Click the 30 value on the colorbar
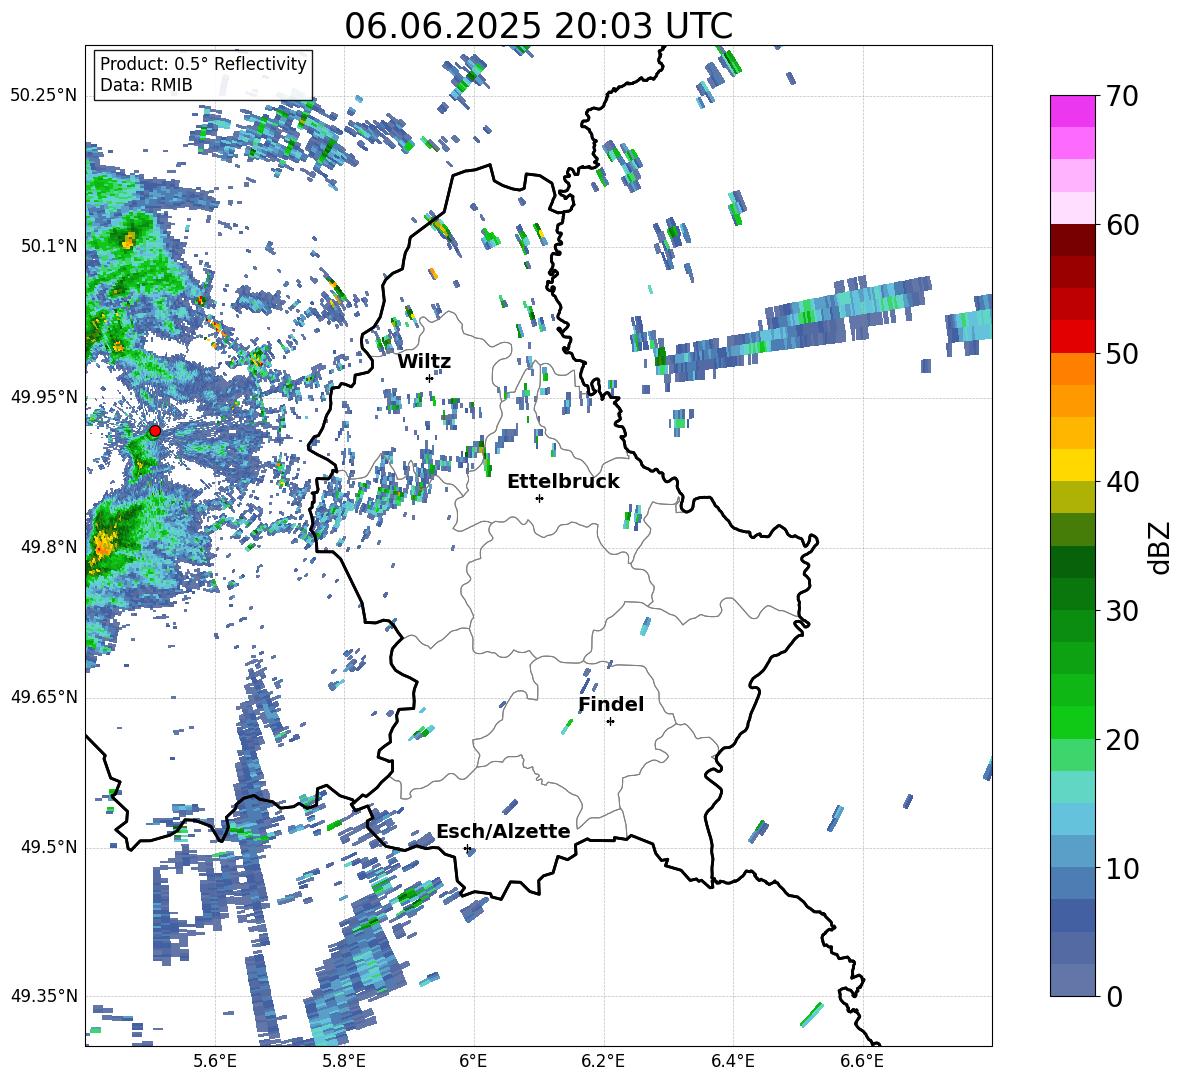The image size is (1184, 1081). point(1121,611)
